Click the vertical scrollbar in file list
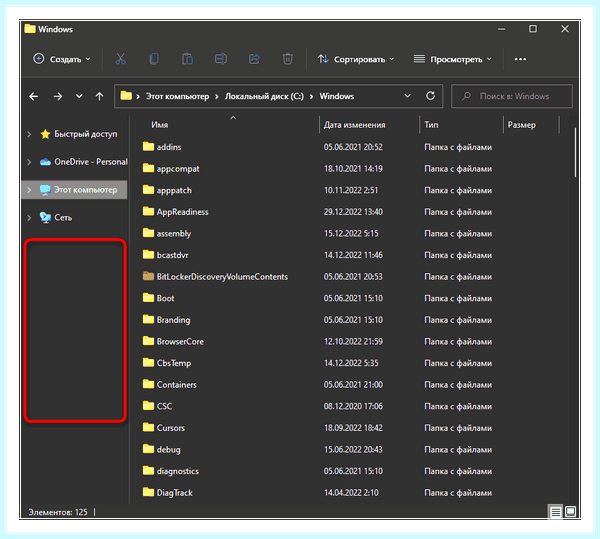The image size is (600, 539). 575,152
